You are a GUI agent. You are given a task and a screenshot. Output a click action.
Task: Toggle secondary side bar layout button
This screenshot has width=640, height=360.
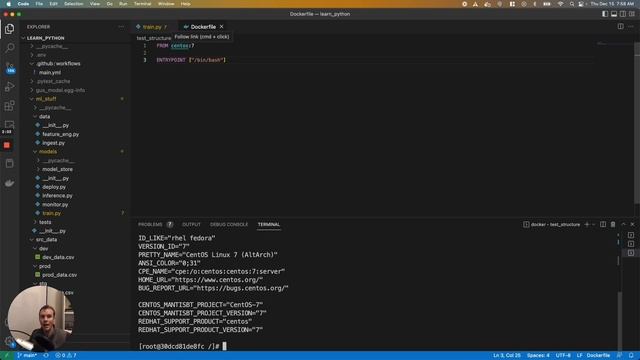point(623,14)
